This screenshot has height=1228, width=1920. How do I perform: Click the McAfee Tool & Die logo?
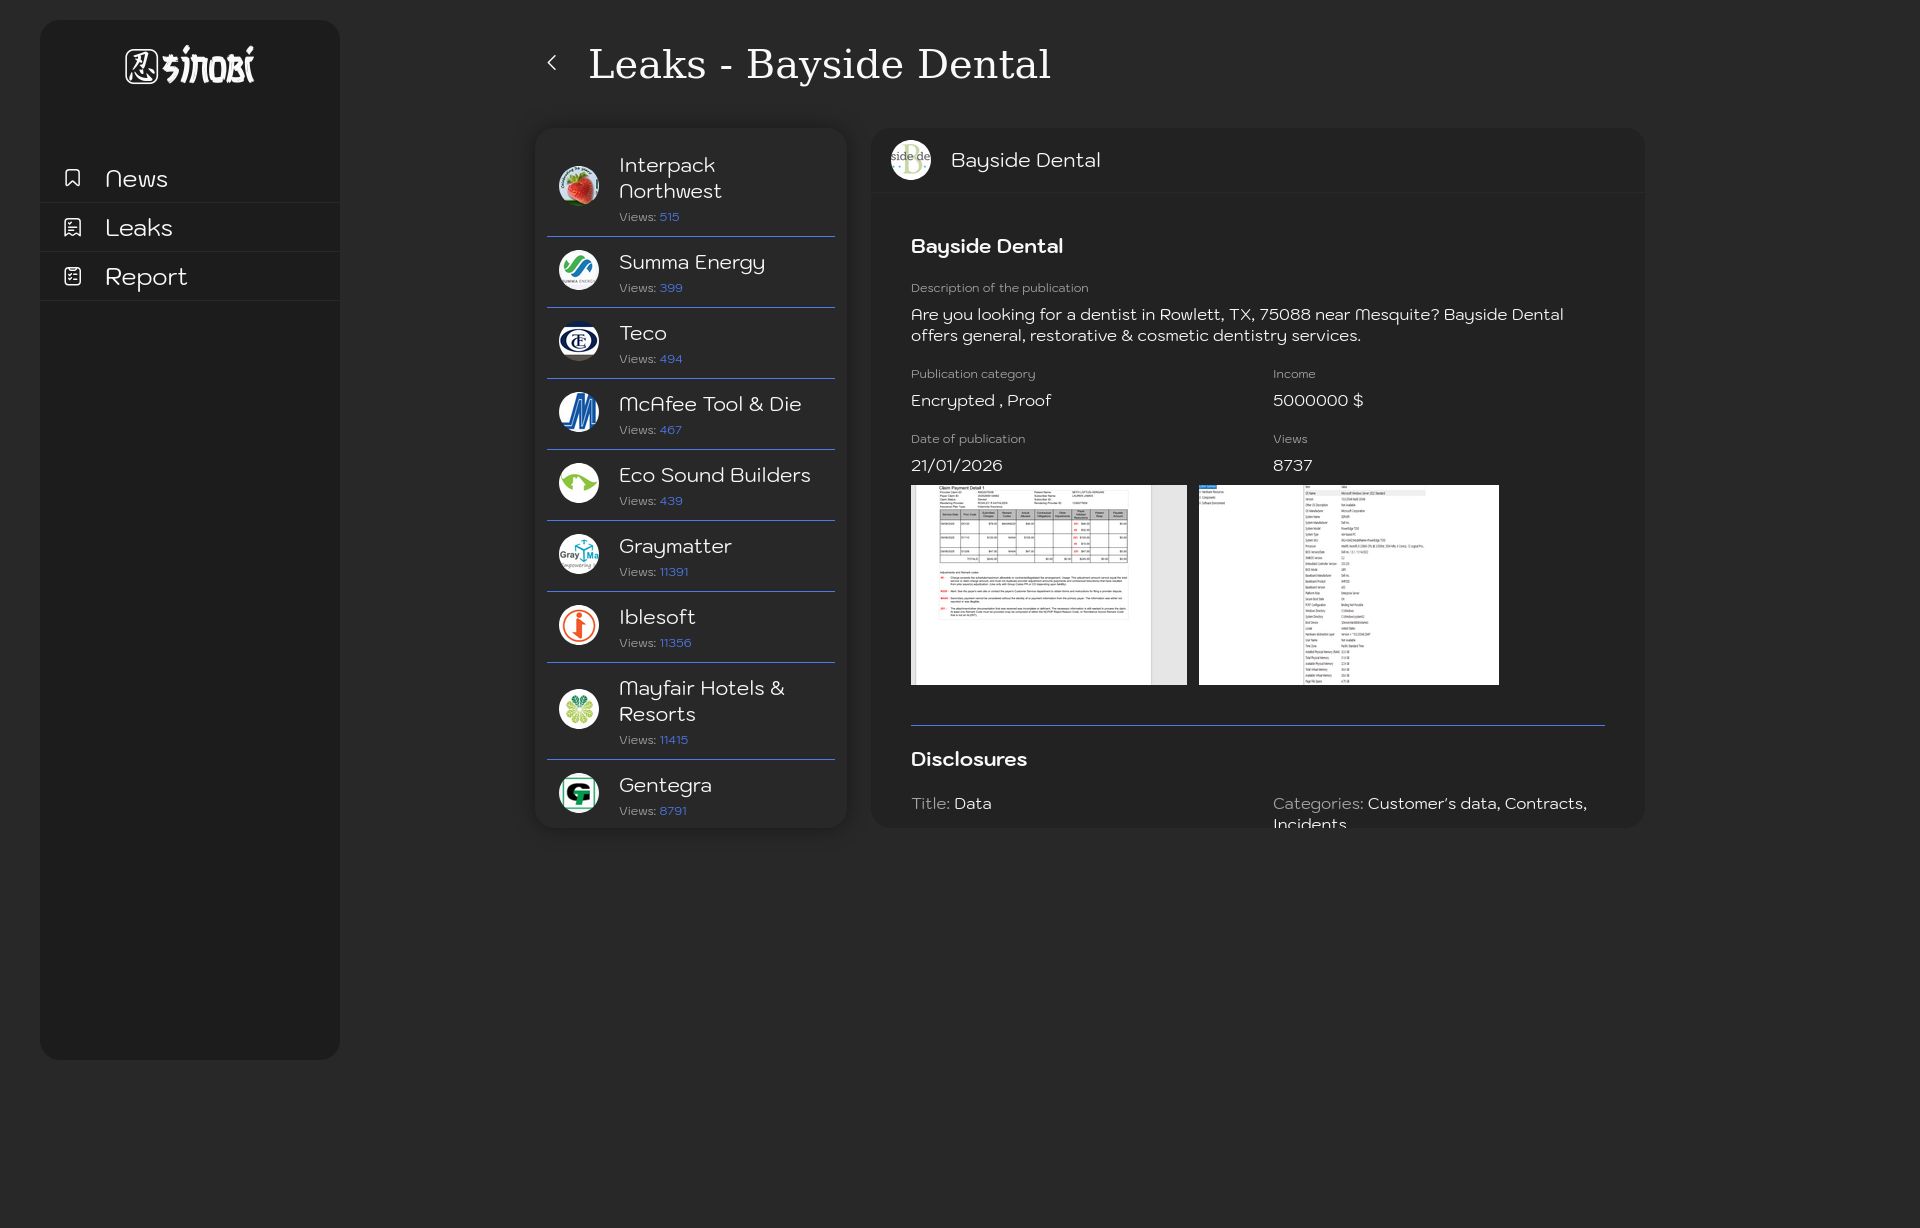579,412
